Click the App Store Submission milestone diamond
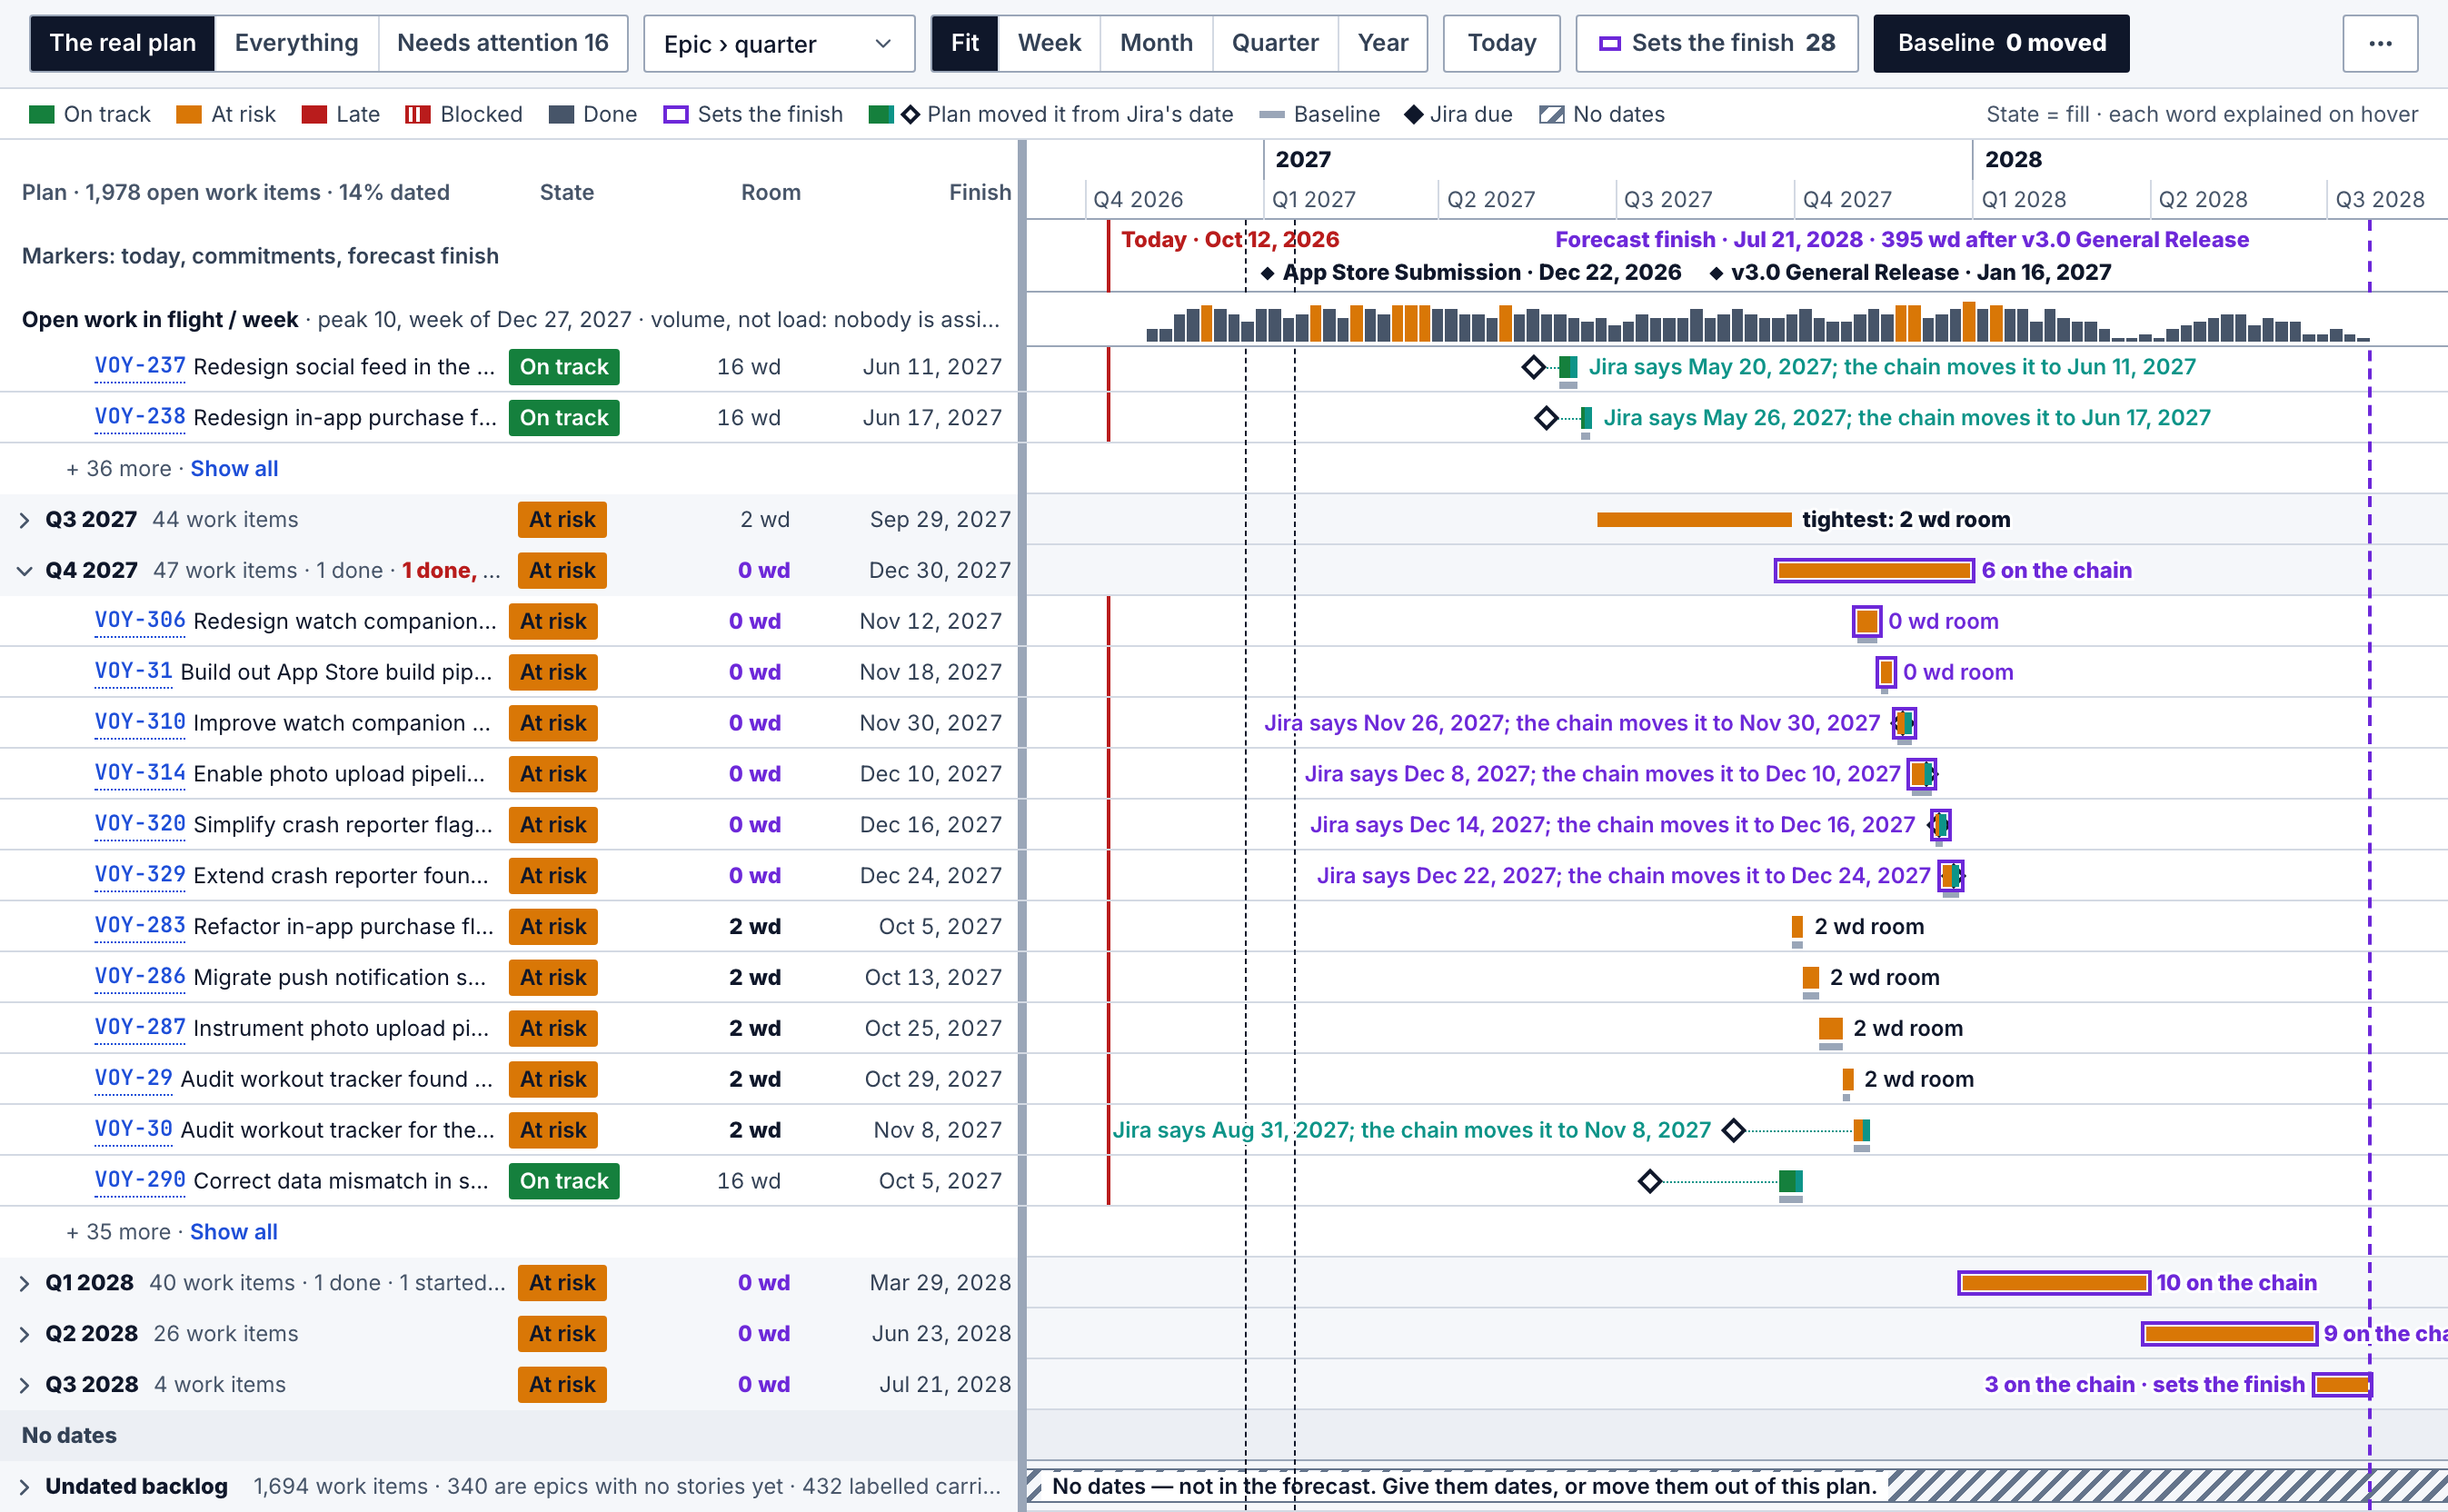Image resolution: width=2448 pixels, height=1512 pixels. 1267,273
